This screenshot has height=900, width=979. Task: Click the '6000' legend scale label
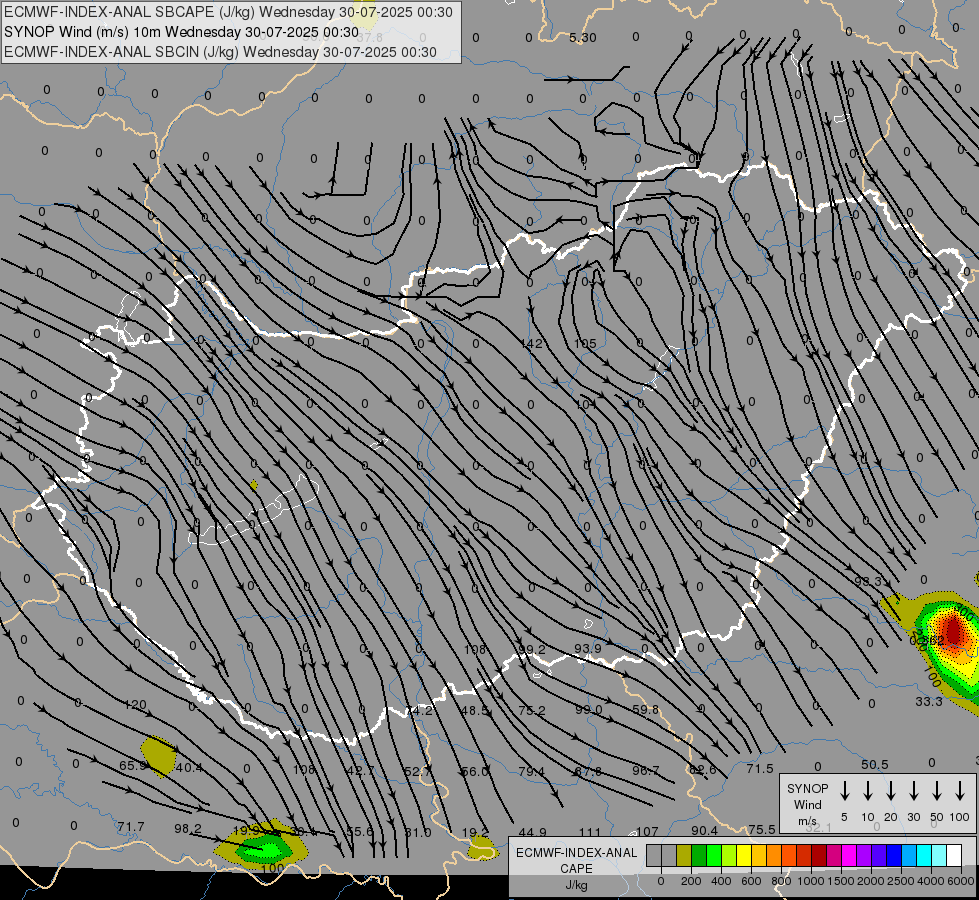click(960, 881)
